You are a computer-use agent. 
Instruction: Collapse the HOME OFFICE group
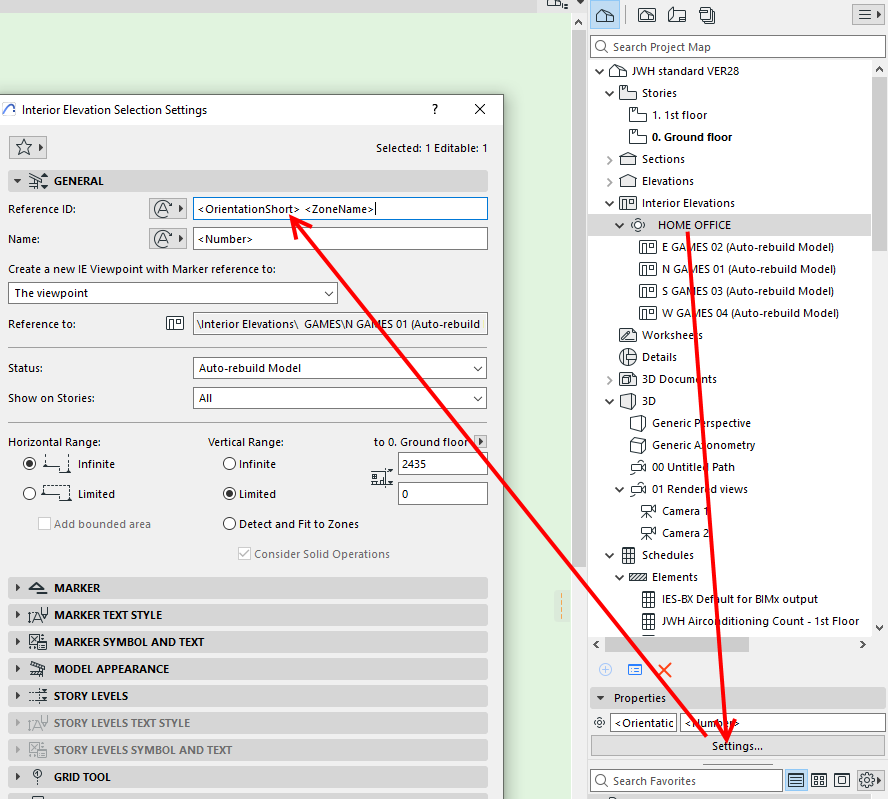(x=620, y=225)
